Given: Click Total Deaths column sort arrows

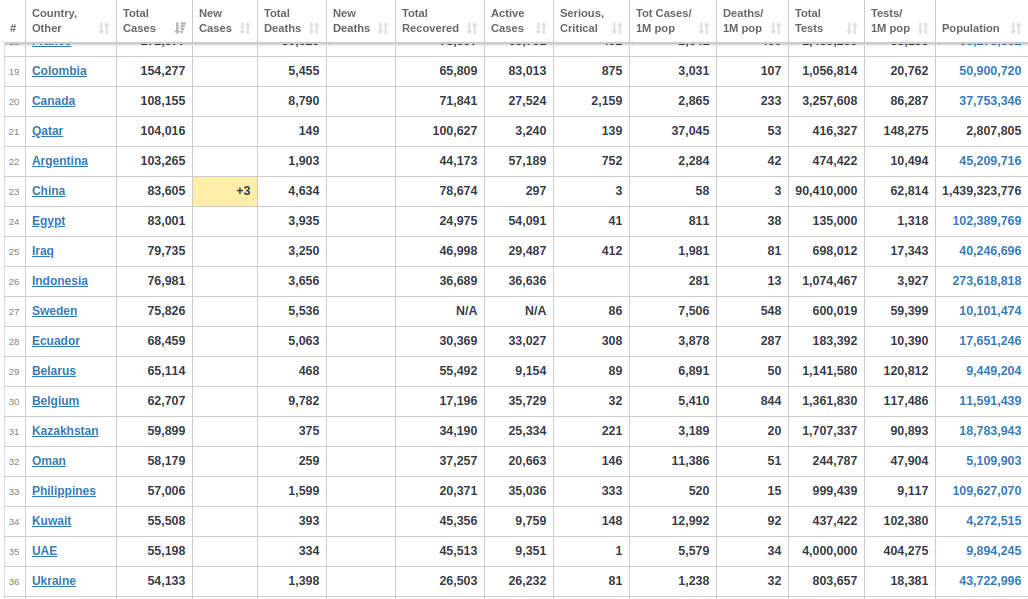Looking at the screenshot, I should point(314,28).
